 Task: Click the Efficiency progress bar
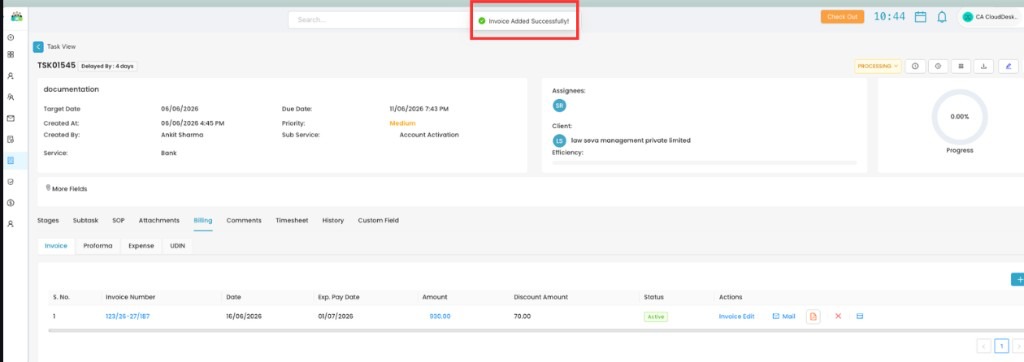tap(704, 162)
